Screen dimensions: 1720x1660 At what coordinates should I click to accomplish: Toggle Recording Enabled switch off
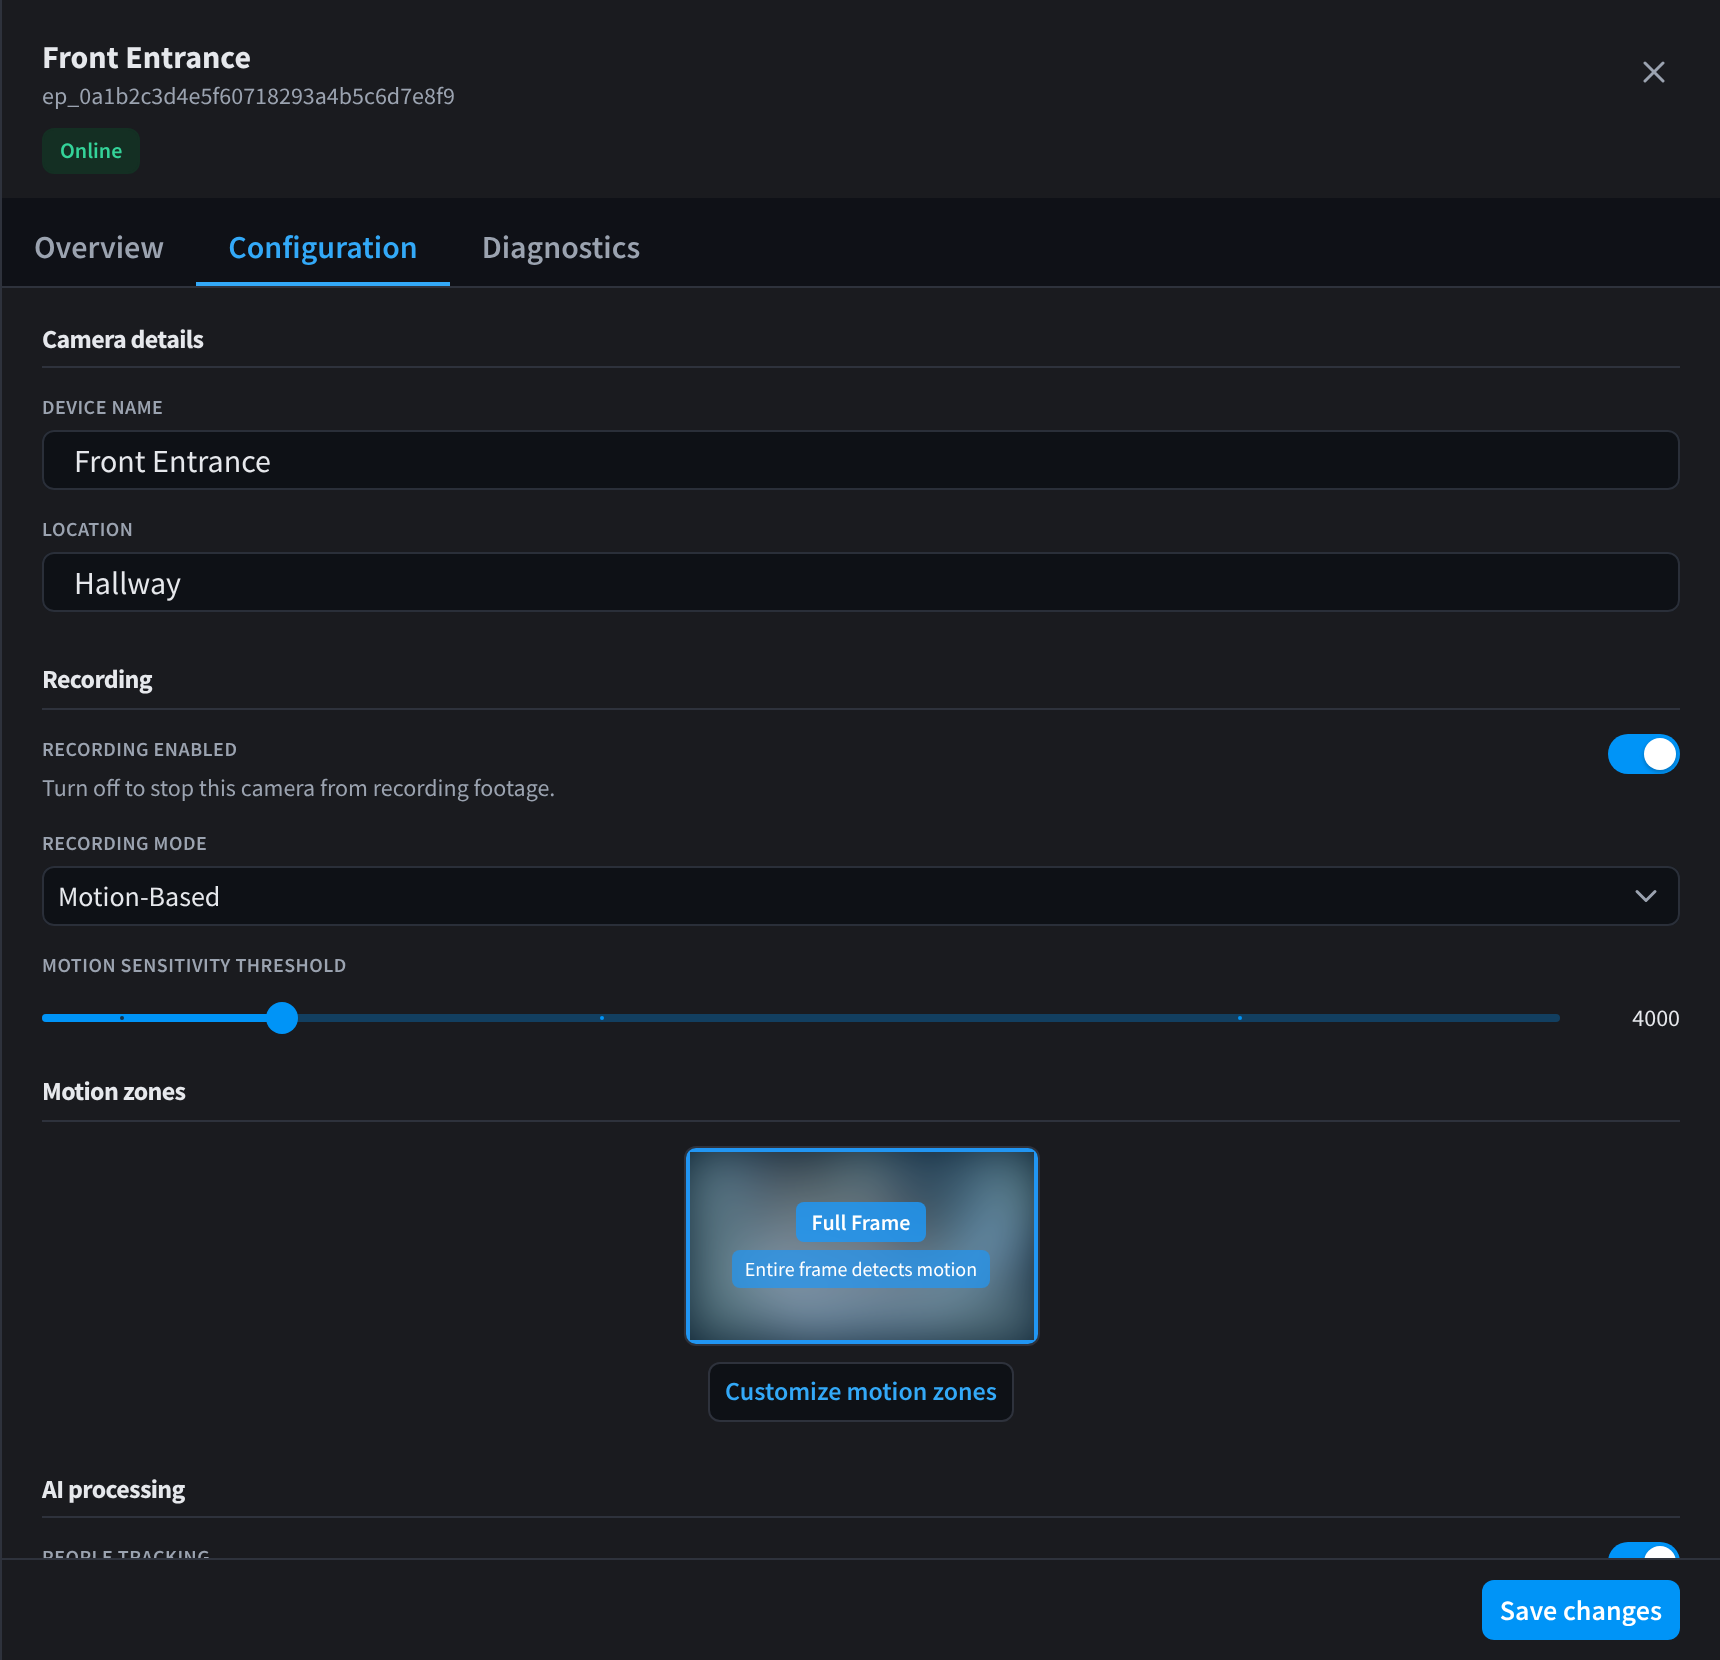coord(1643,754)
